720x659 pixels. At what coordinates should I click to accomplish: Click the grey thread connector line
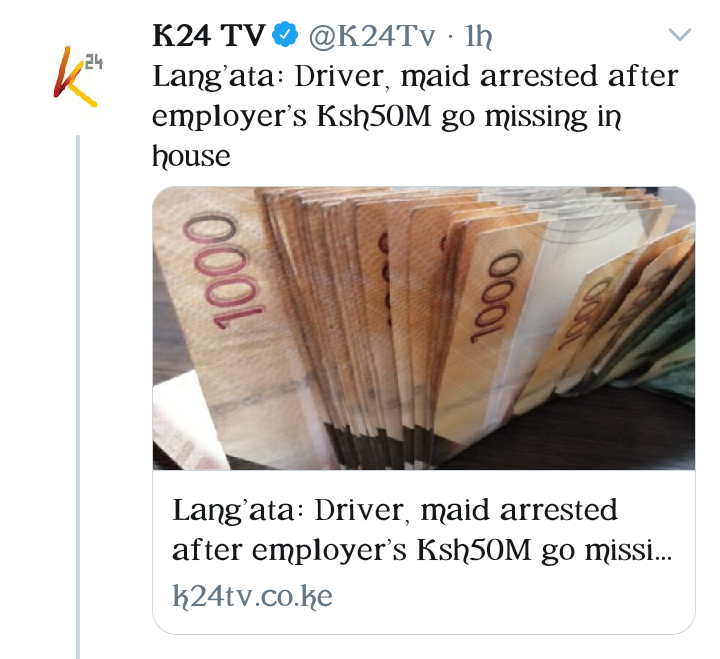pos(78,397)
